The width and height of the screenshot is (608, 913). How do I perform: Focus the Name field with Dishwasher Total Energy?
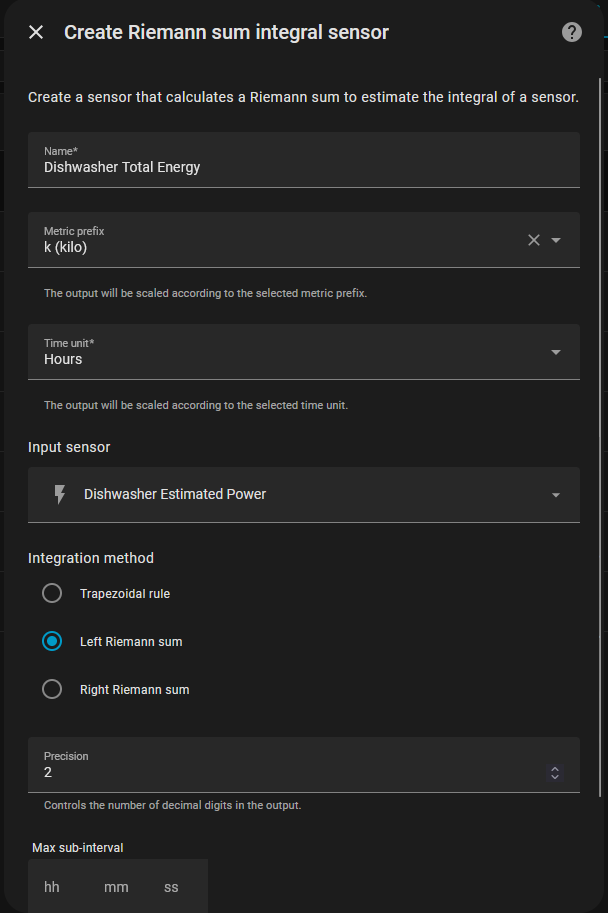tap(300, 167)
